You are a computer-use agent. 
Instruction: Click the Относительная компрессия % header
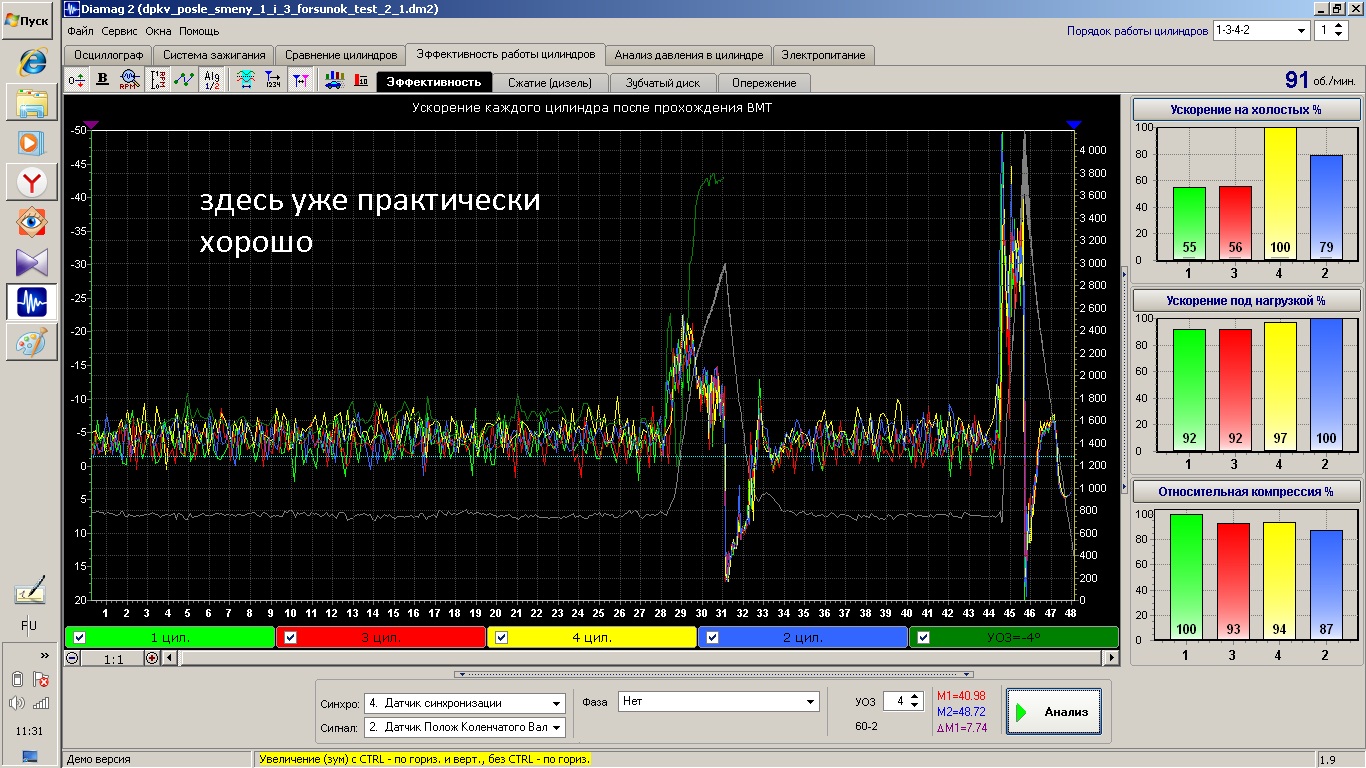1245,491
